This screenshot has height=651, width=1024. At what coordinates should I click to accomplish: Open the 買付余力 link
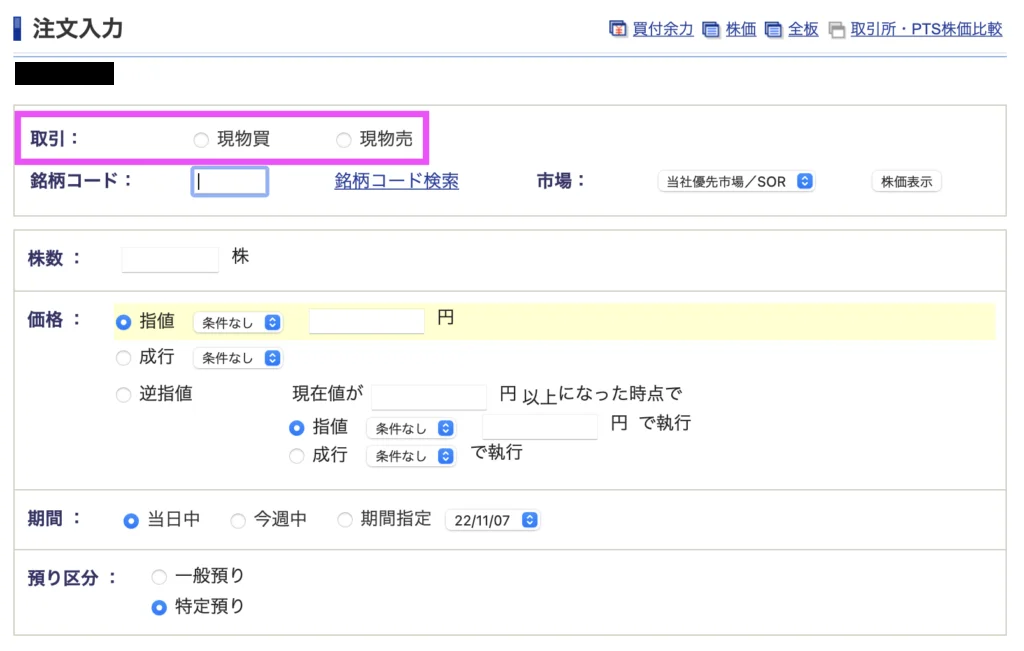click(663, 29)
